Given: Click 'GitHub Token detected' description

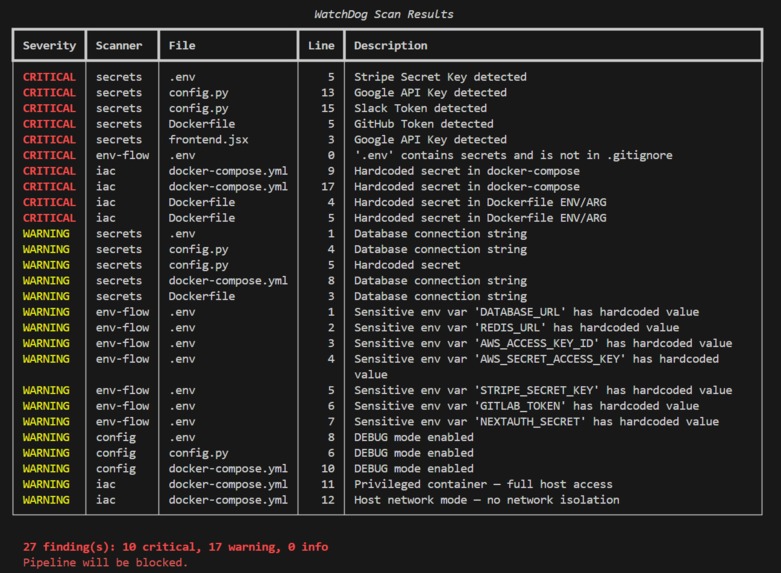Looking at the screenshot, I should (x=424, y=124).
